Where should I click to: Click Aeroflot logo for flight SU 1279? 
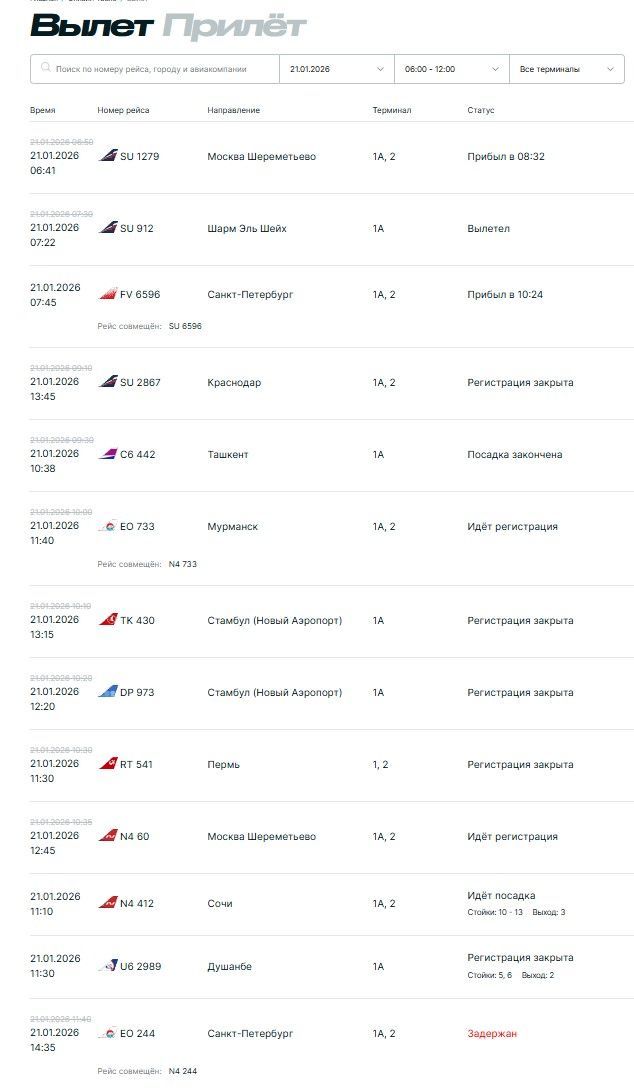pyautogui.click(x=108, y=156)
